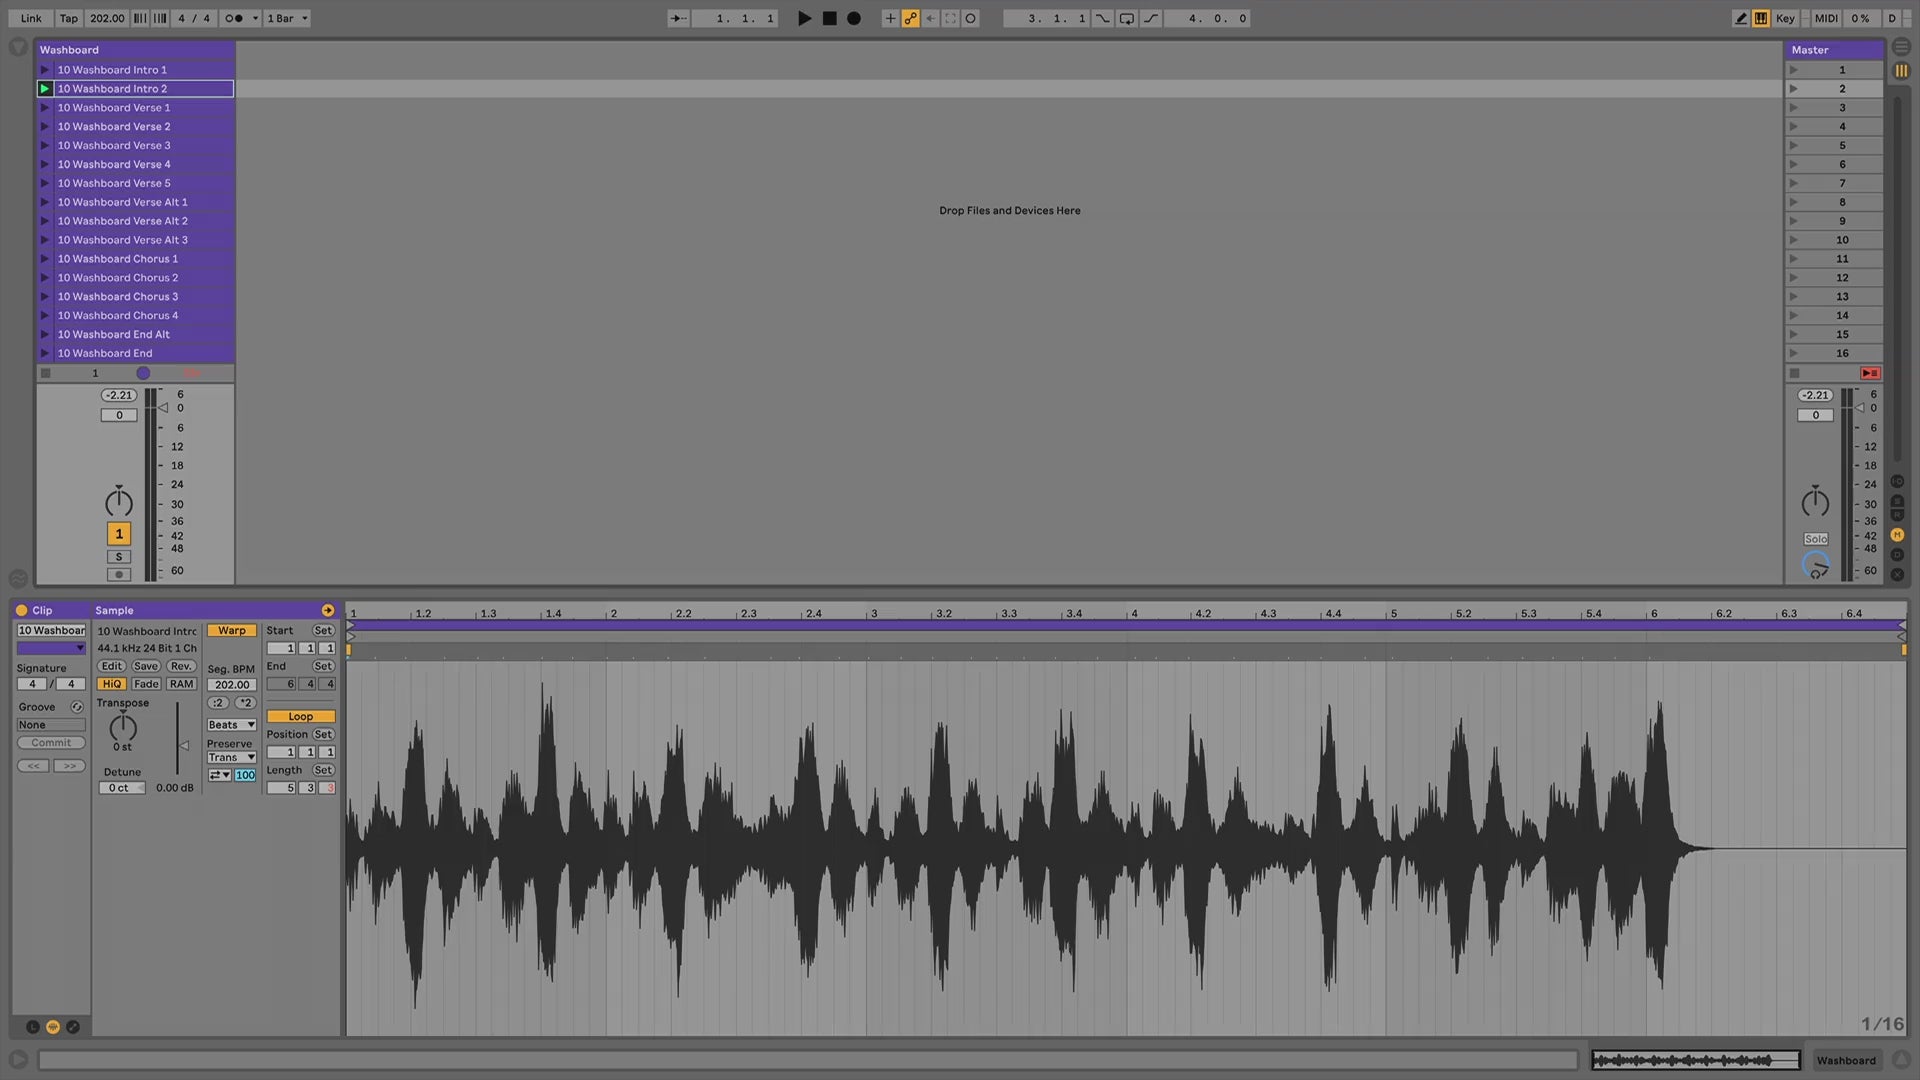1920x1080 pixels.
Task: Toggle the Mixer section M show/hide button
Action: [1897, 535]
